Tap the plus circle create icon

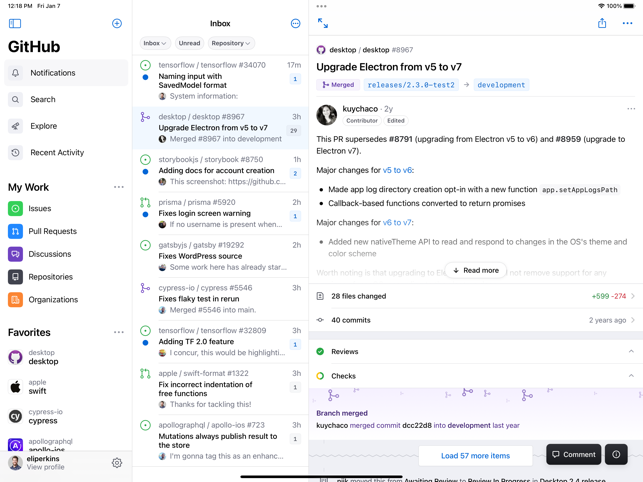coord(117,23)
